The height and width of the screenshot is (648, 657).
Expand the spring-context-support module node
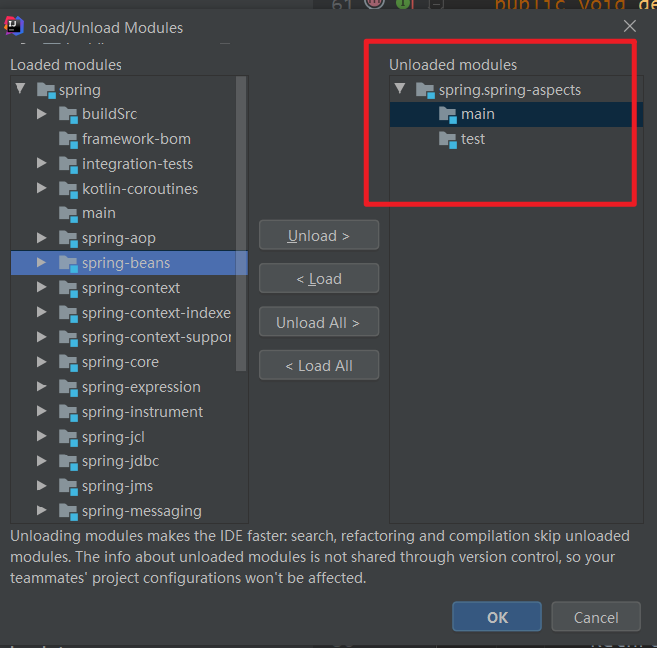(x=41, y=337)
